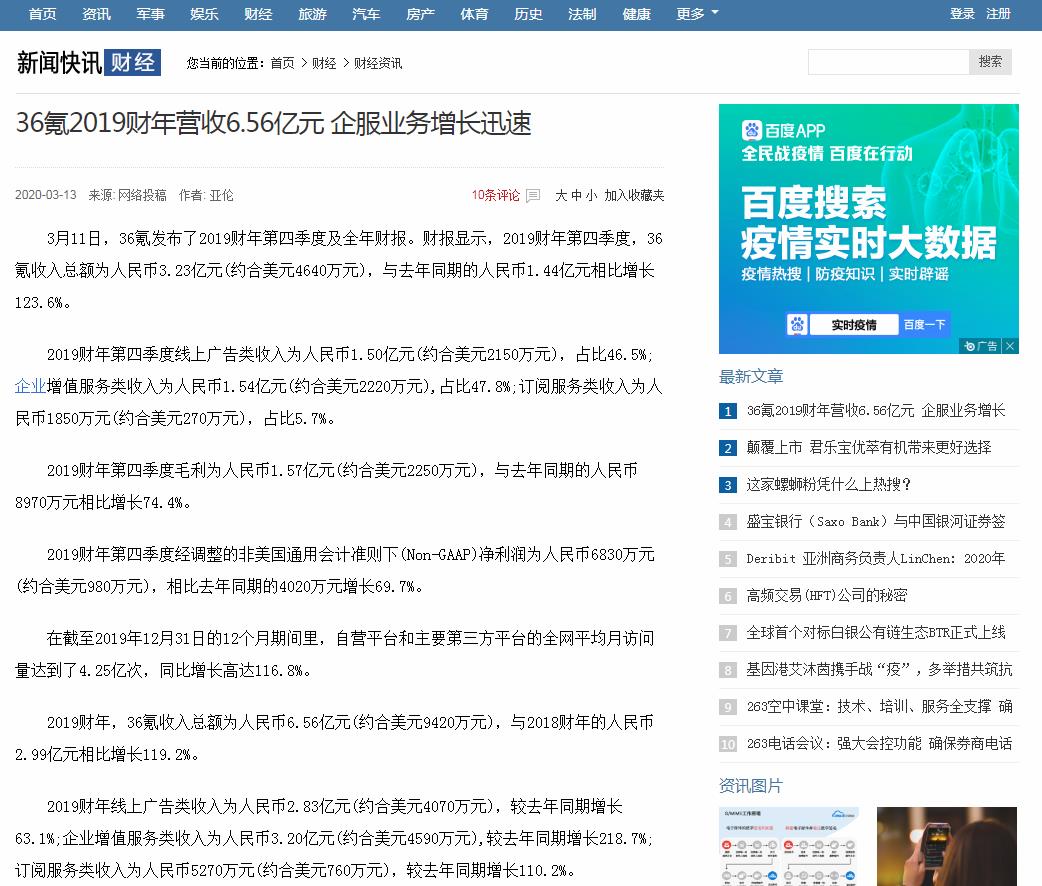Screen dimensions: 1042x886
Task: Click the 财经 breadcrumb link
Action: coord(324,63)
